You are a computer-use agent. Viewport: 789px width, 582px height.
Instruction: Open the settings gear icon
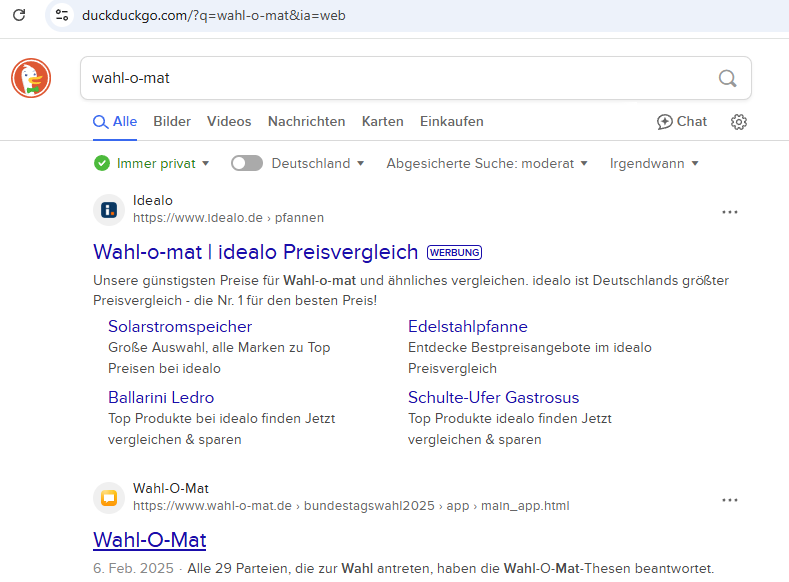(739, 122)
